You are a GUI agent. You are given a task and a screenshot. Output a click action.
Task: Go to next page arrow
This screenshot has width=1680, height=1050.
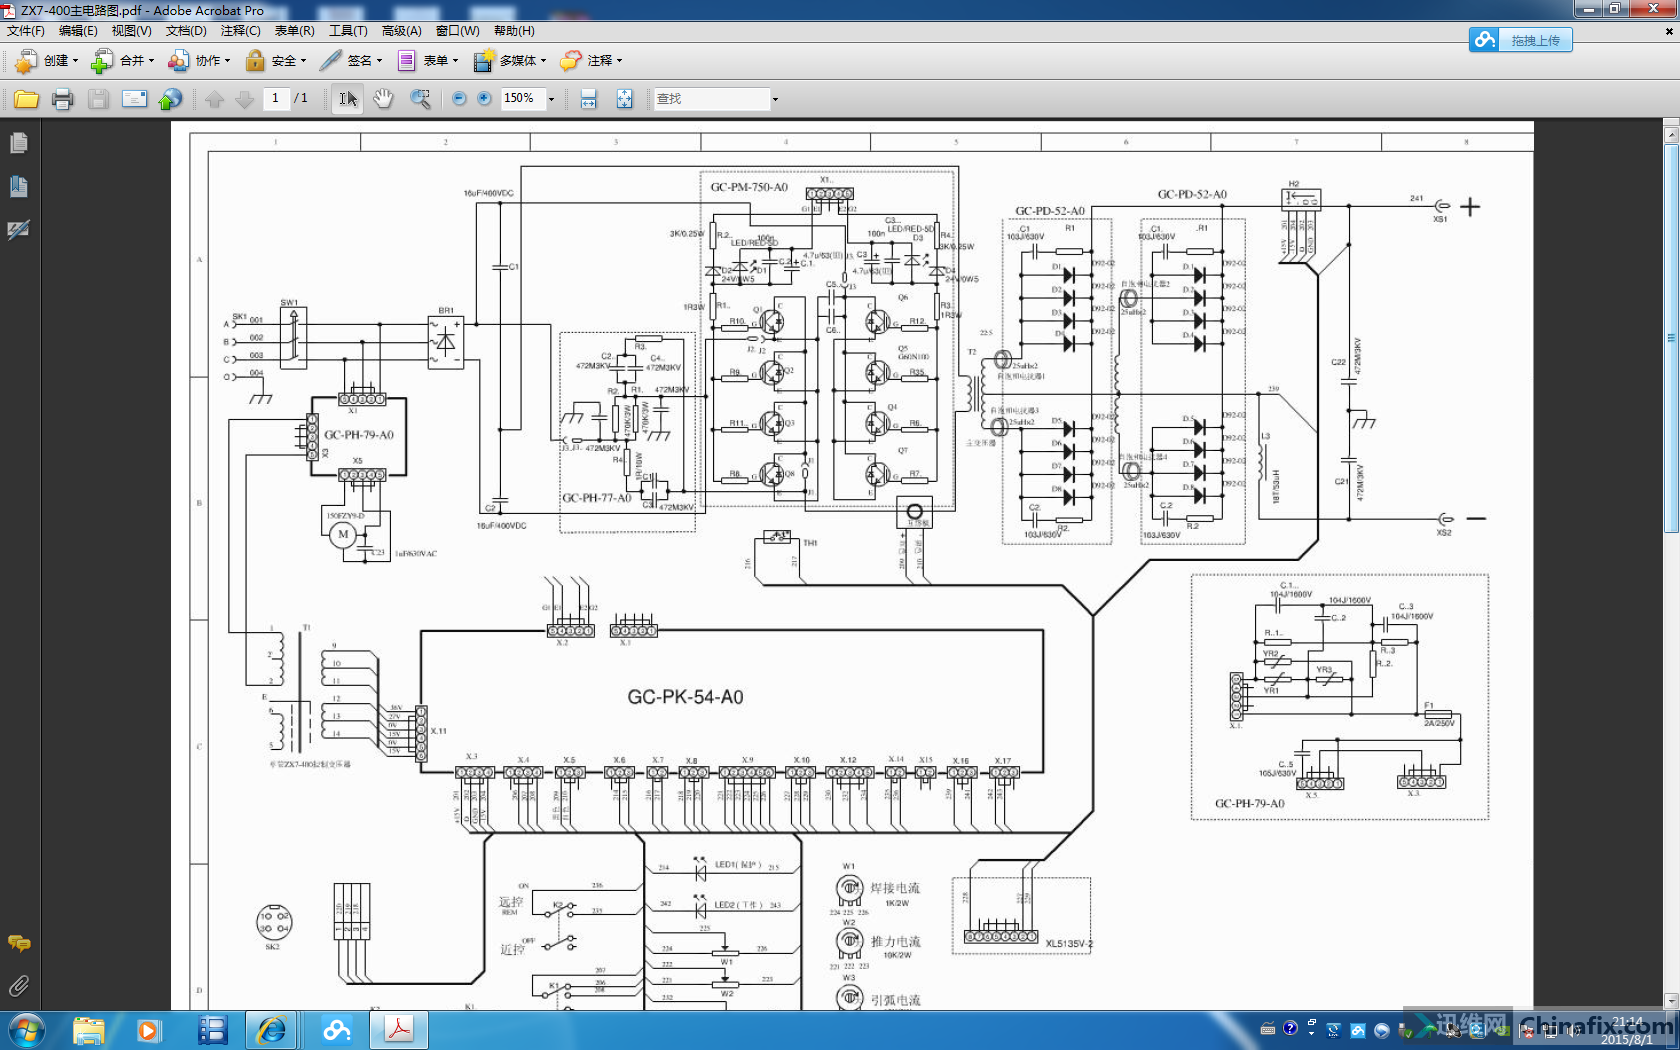244,99
